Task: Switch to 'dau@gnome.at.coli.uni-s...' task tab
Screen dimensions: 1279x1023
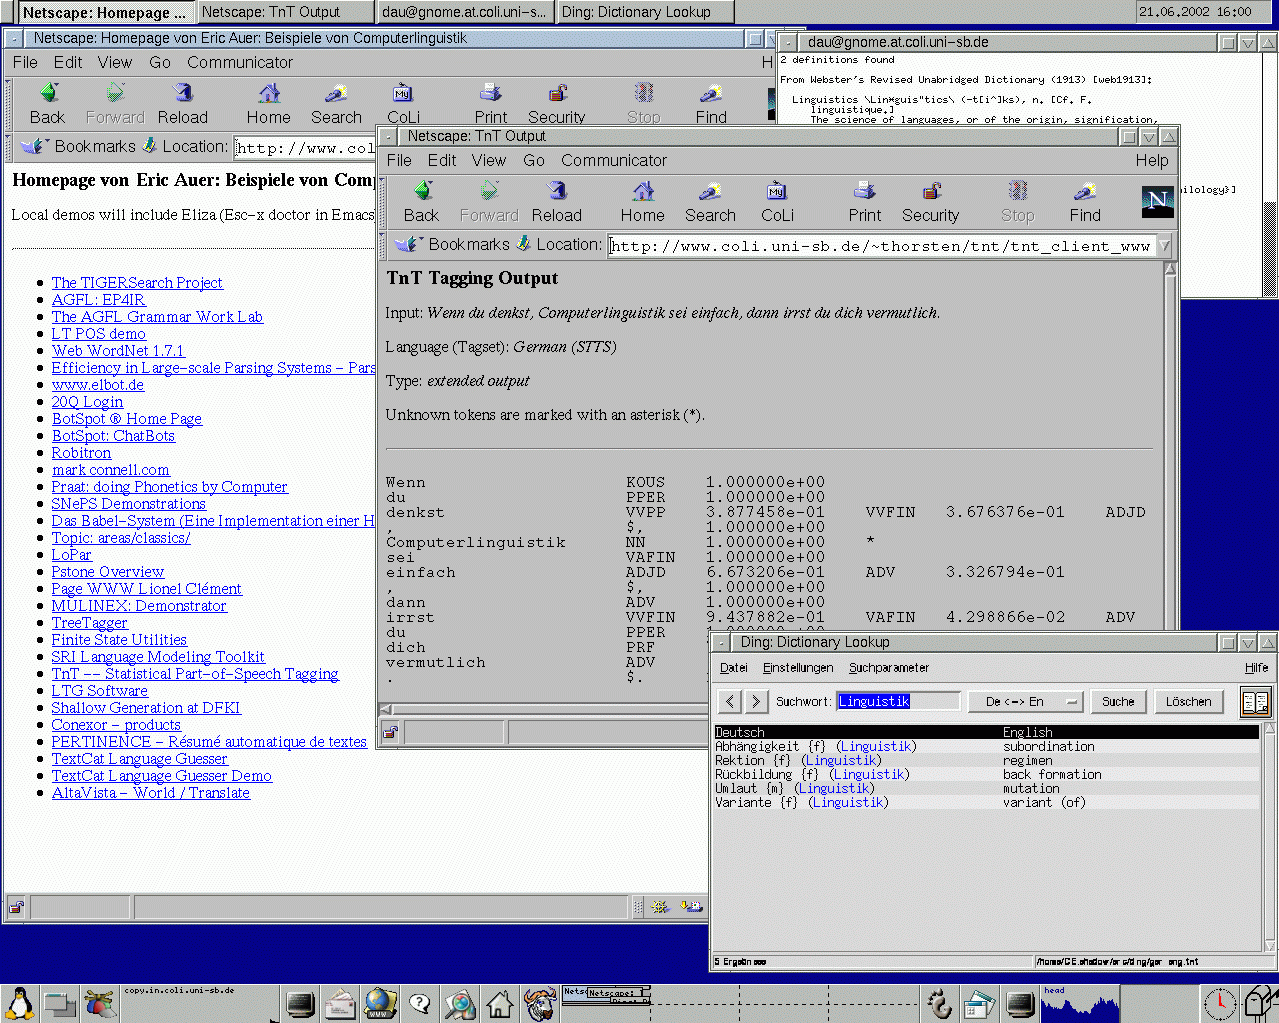Action: [x=465, y=12]
